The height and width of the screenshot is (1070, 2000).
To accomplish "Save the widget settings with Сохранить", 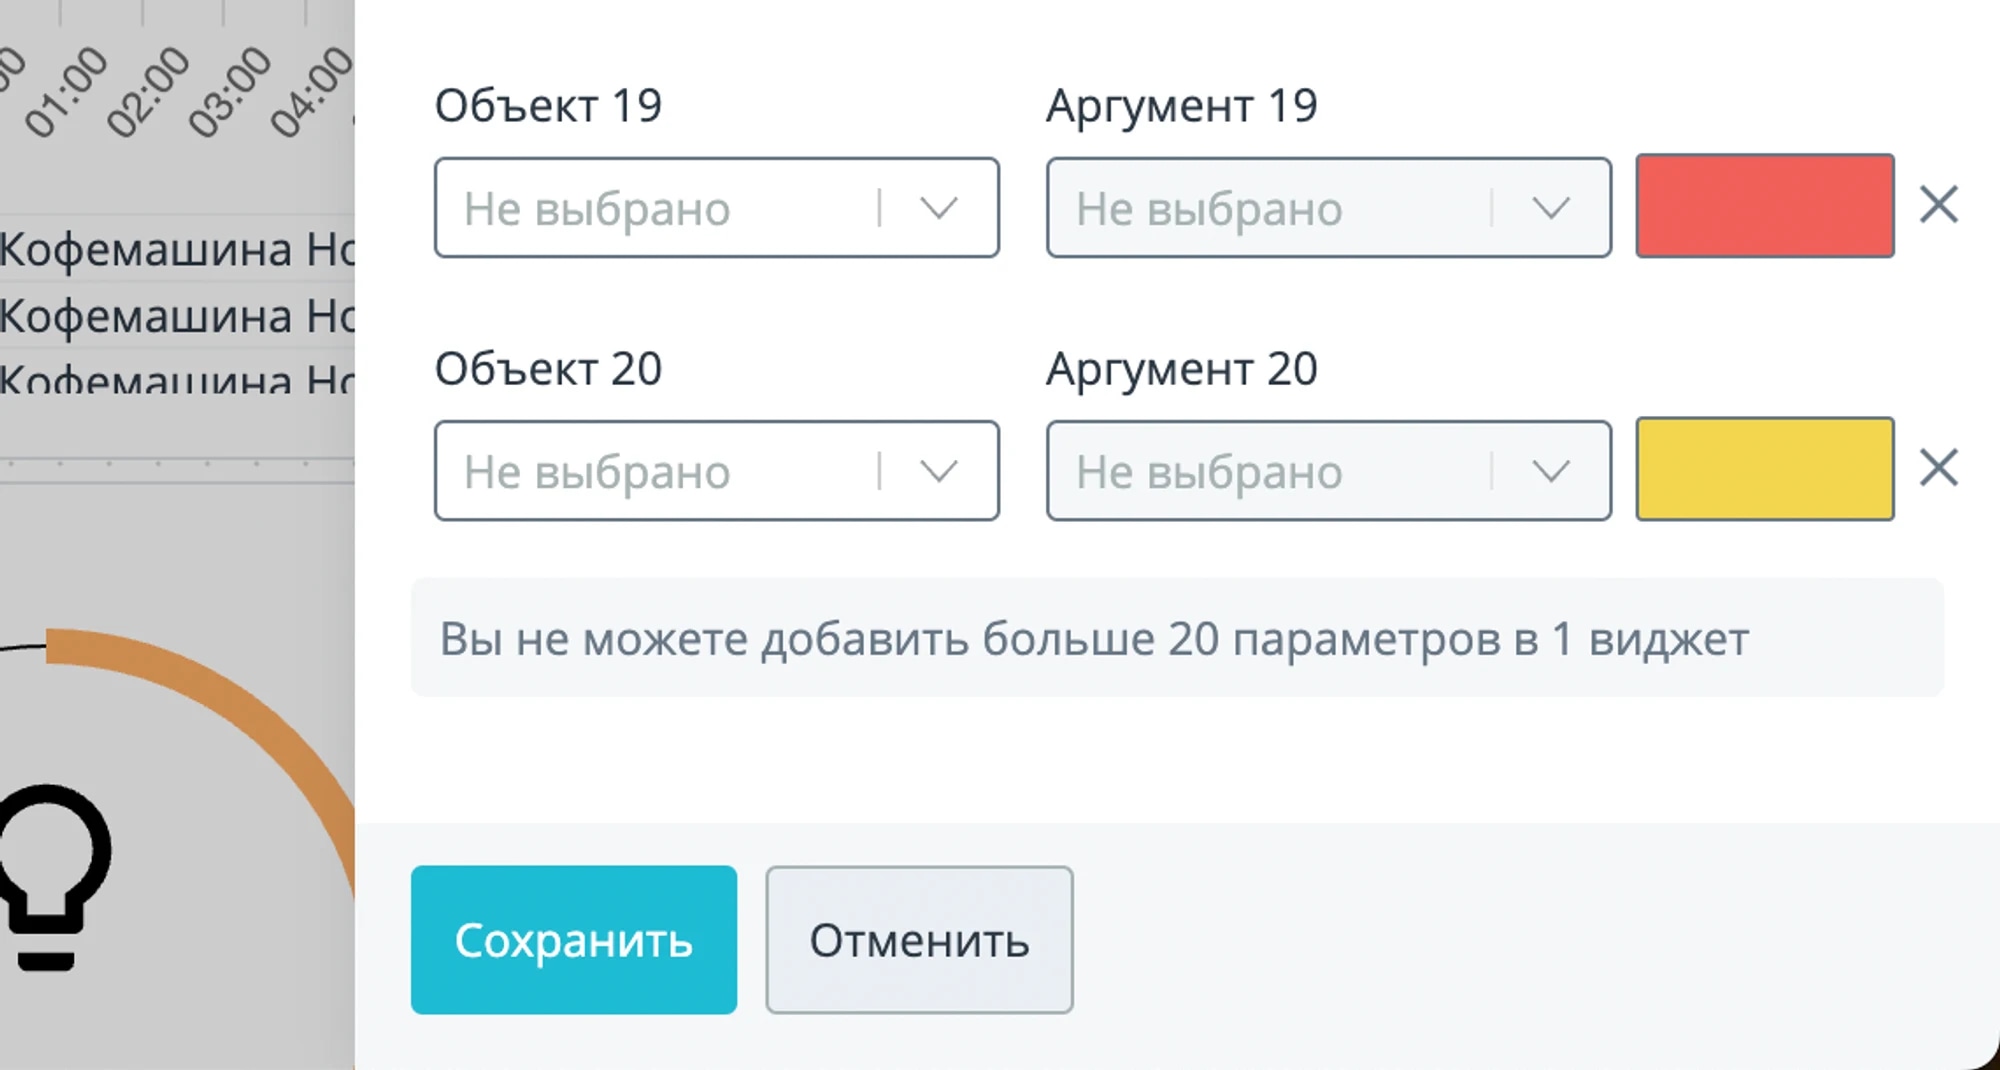I will pos(574,940).
